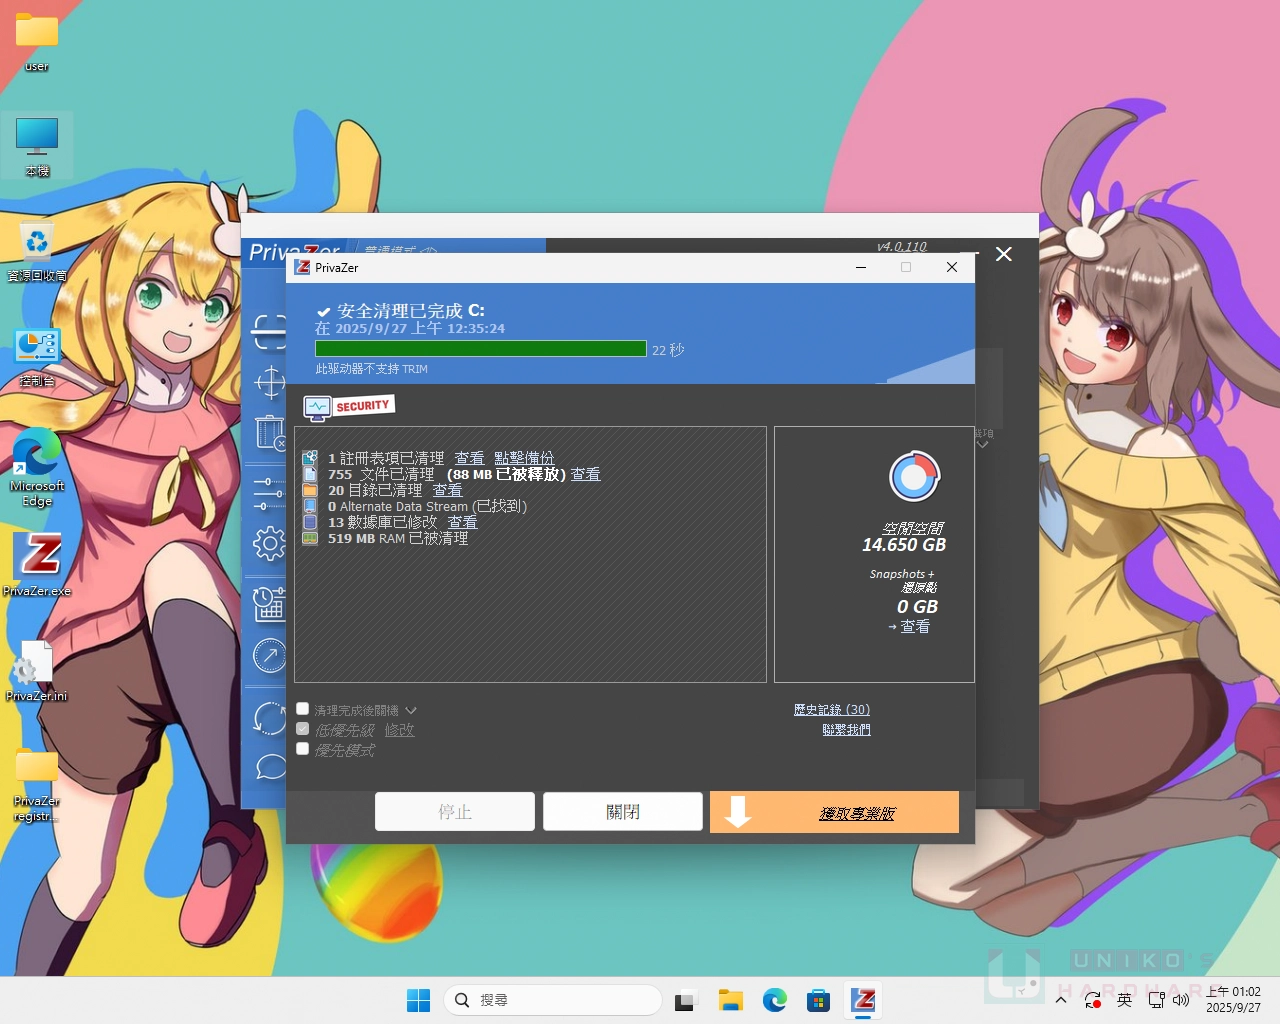Screen dimensions: 1280x1024
Task: Show hidden icons chevron in system tray
Action: 1061,1000
